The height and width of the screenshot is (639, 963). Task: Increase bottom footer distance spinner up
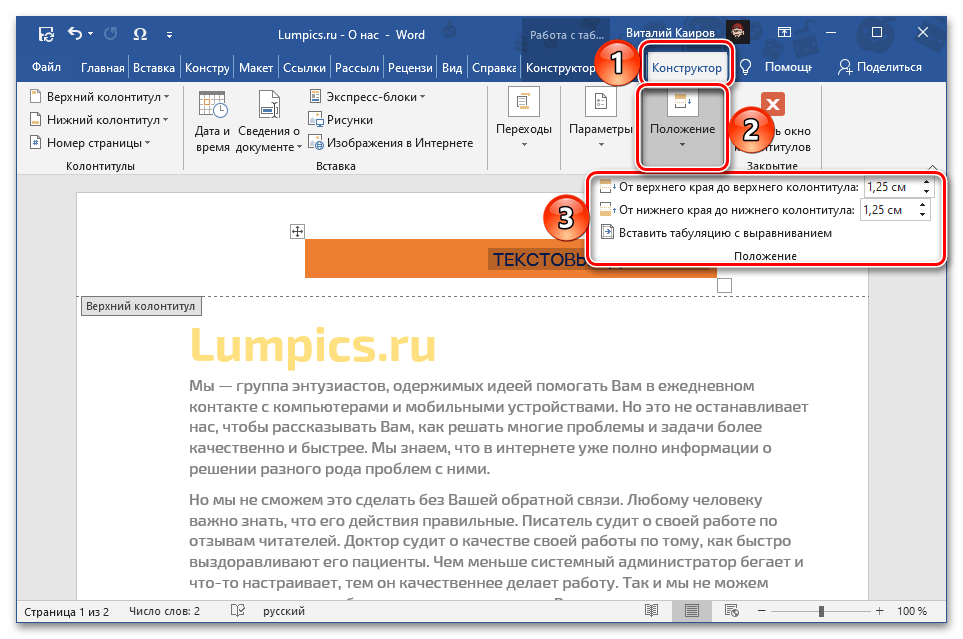[922, 206]
